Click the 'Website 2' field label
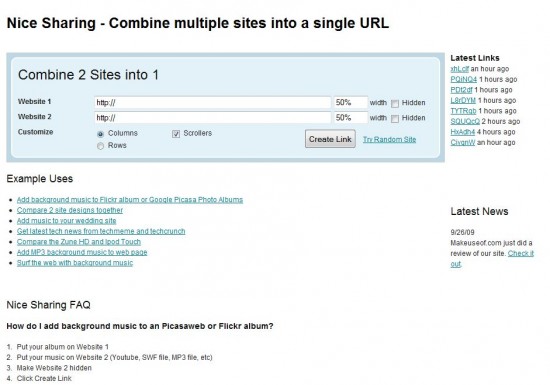Viewport: 550px width, 385px height. [x=34, y=116]
